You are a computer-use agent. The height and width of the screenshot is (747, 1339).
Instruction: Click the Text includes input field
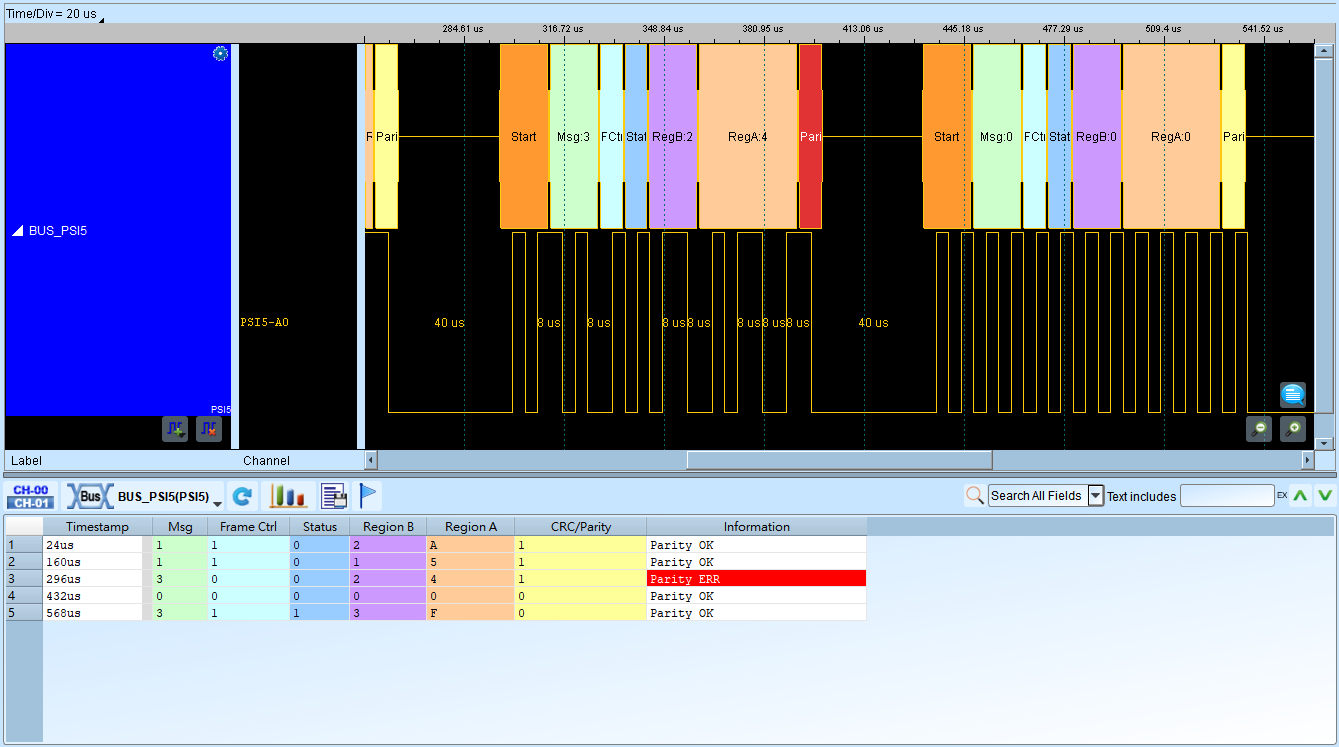click(1227, 496)
